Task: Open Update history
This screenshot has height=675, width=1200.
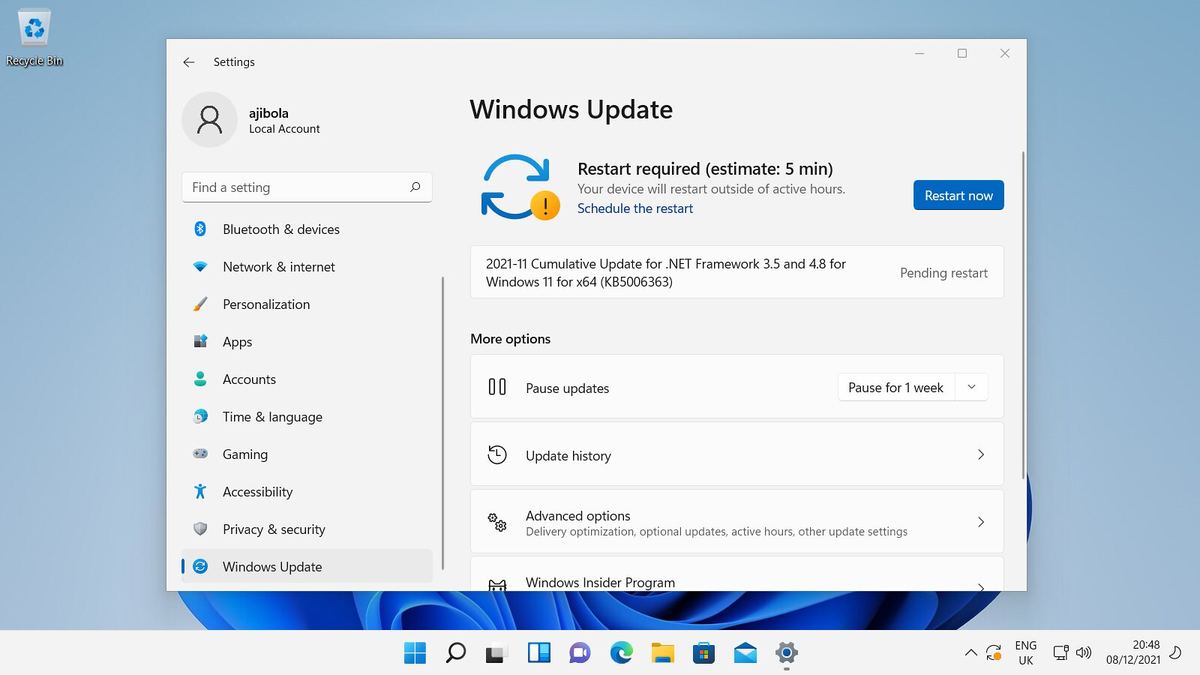Action: (x=737, y=455)
